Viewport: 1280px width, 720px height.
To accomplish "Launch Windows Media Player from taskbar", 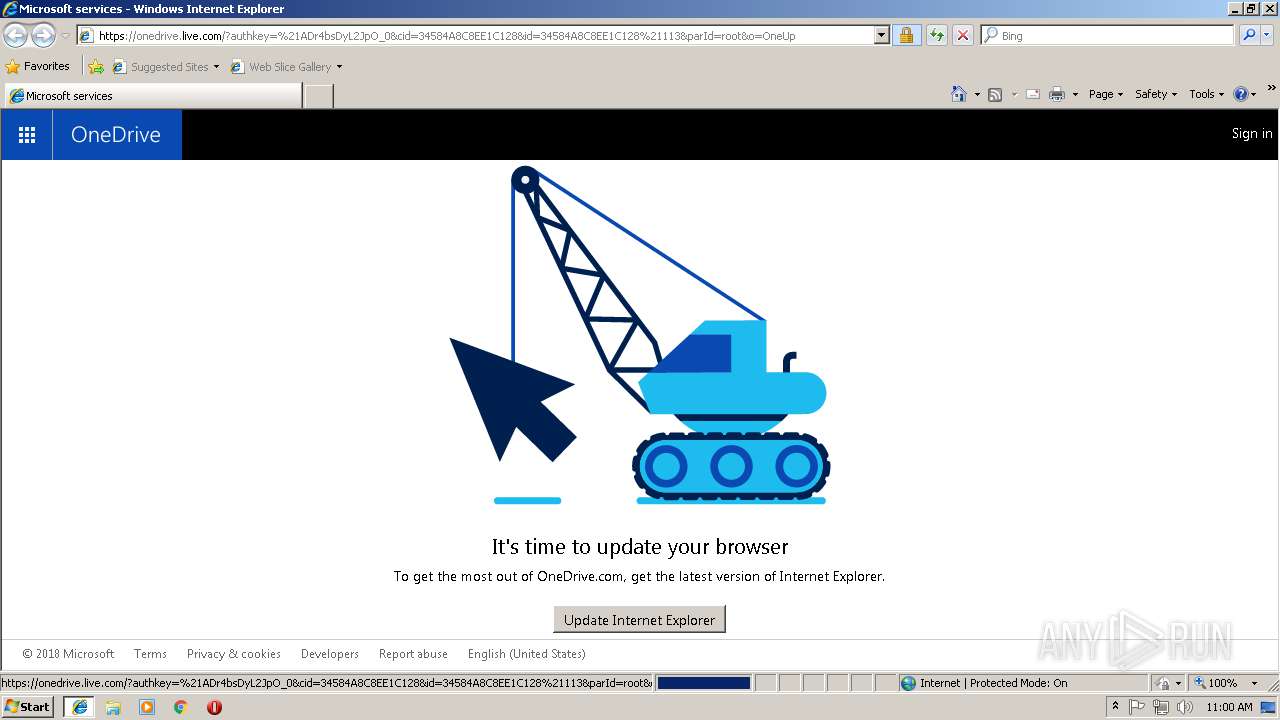I will (147, 707).
